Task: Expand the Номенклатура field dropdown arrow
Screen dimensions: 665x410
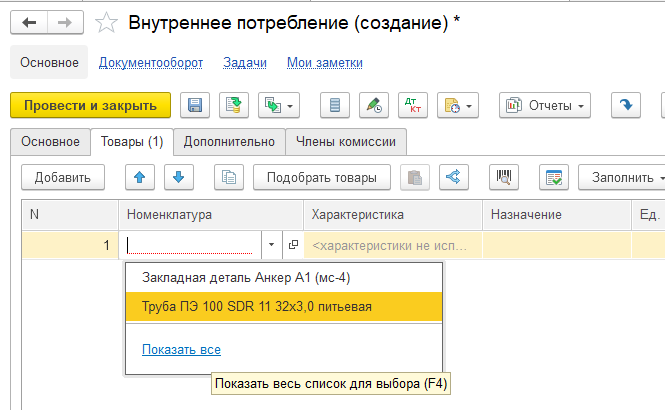Action: coord(271,244)
